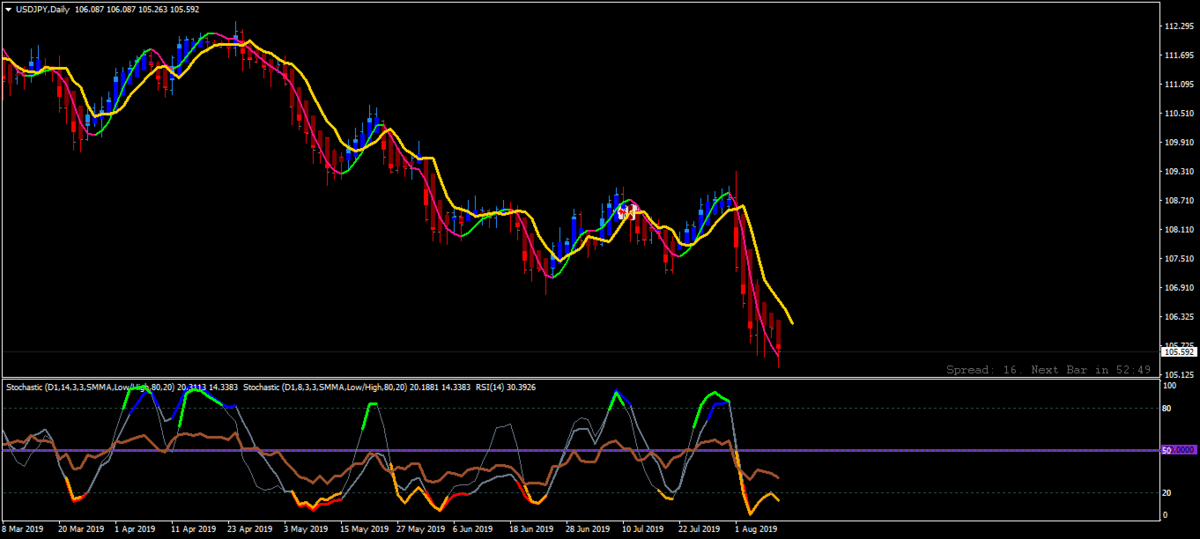1200x539 pixels.
Task: Click the second Stochastic (D1,8,3,3) indicator label
Action: tap(355, 385)
